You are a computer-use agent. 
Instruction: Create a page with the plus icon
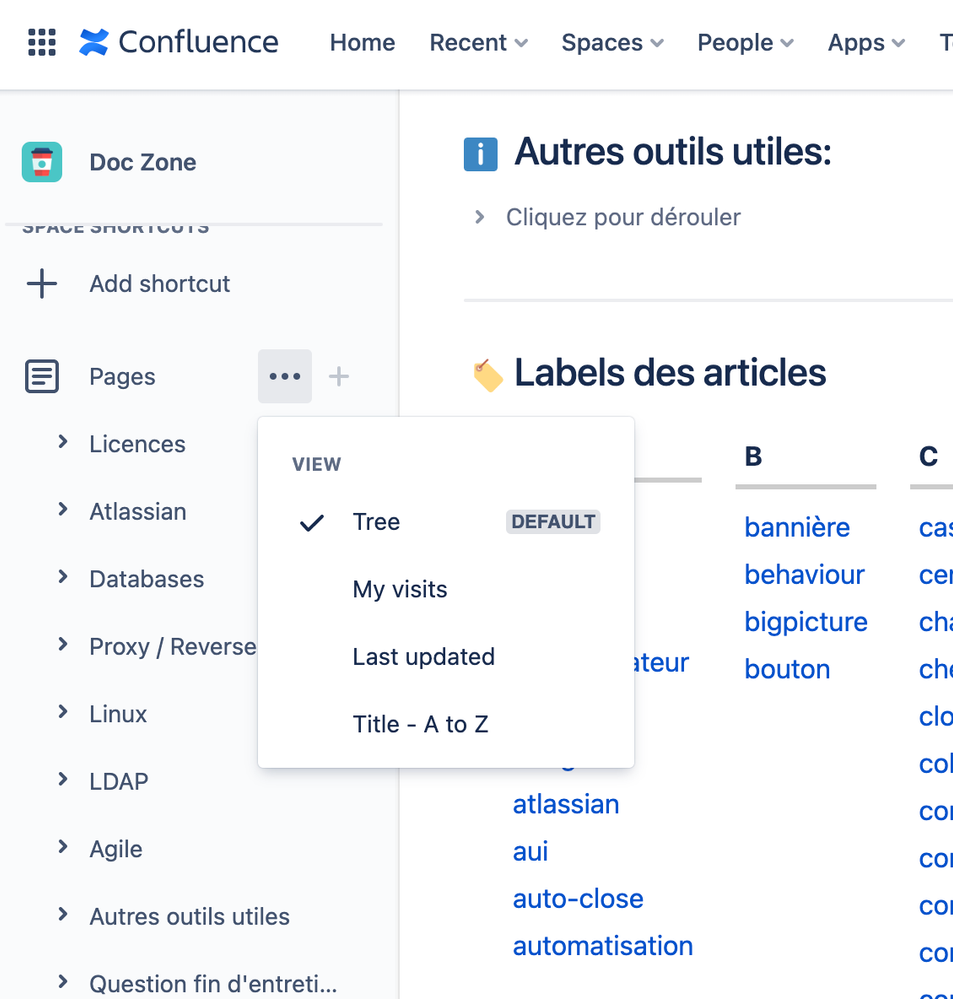pos(339,376)
